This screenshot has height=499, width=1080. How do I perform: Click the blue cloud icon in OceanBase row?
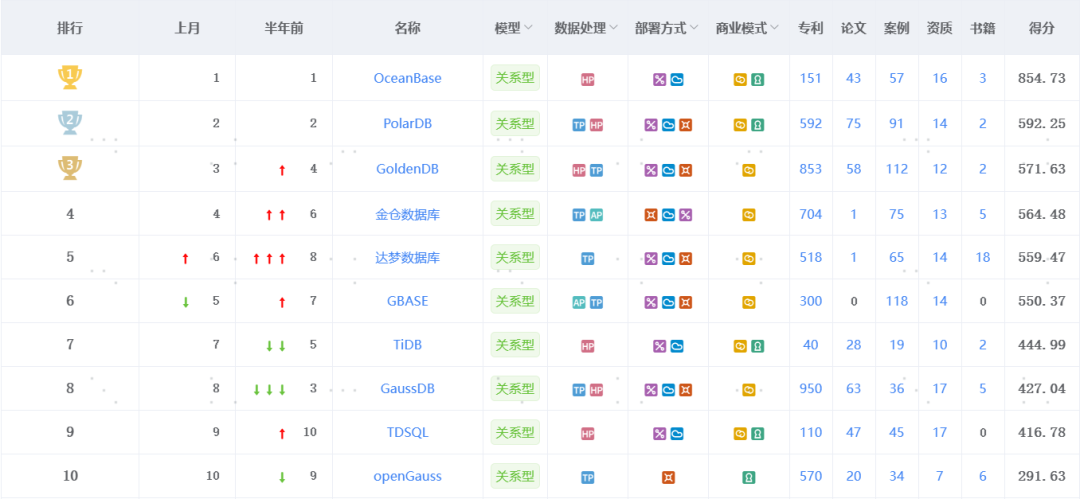point(676,80)
